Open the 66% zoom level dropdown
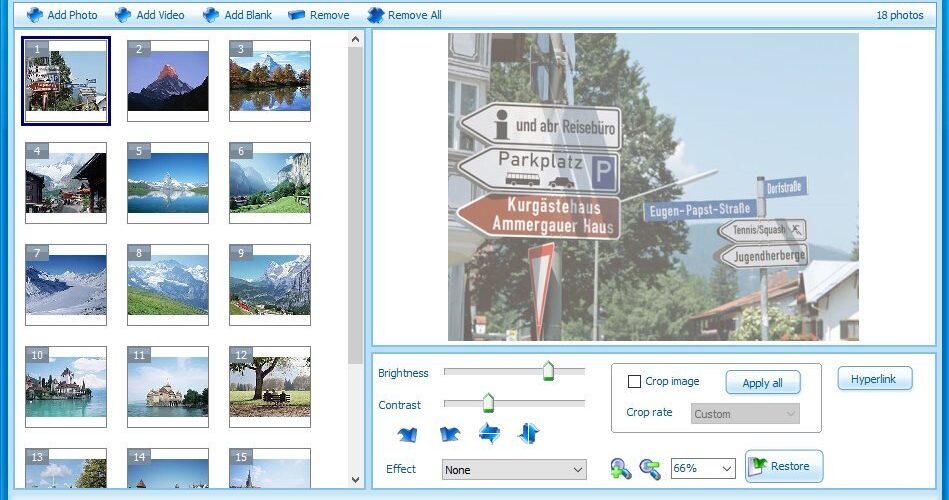The image size is (949, 500). pyautogui.click(x=703, y=469)
